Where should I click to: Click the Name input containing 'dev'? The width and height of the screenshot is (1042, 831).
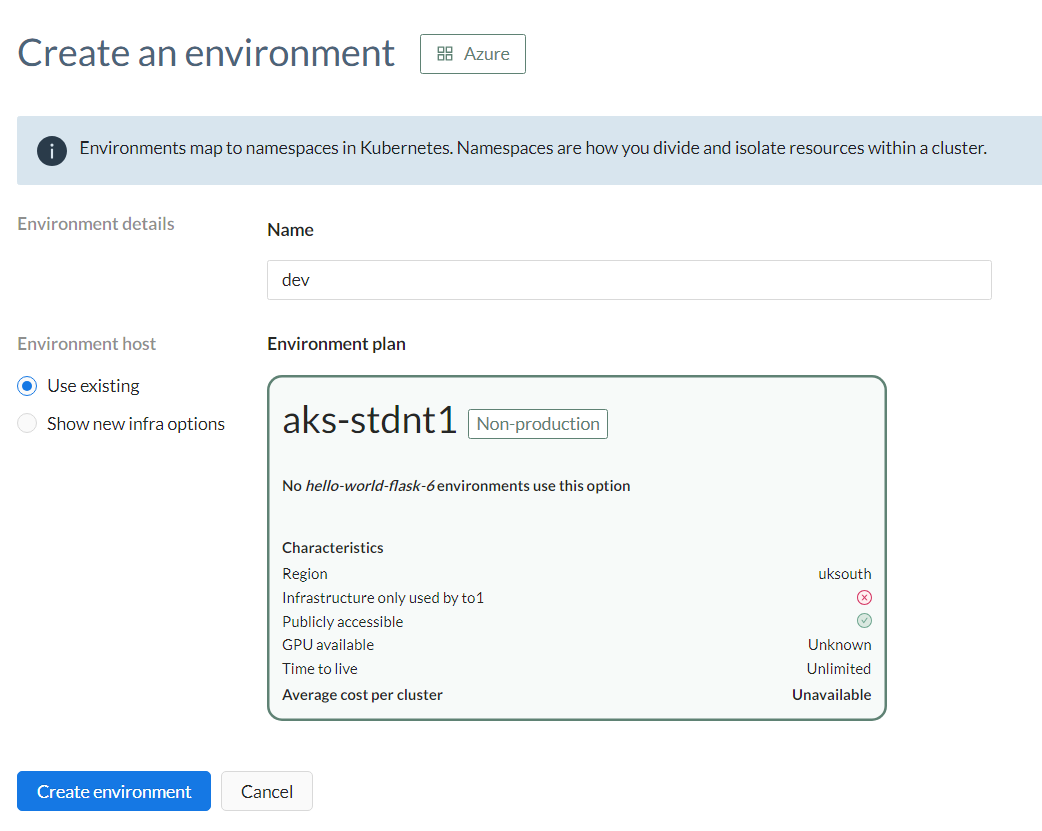(x=628, y=279)
